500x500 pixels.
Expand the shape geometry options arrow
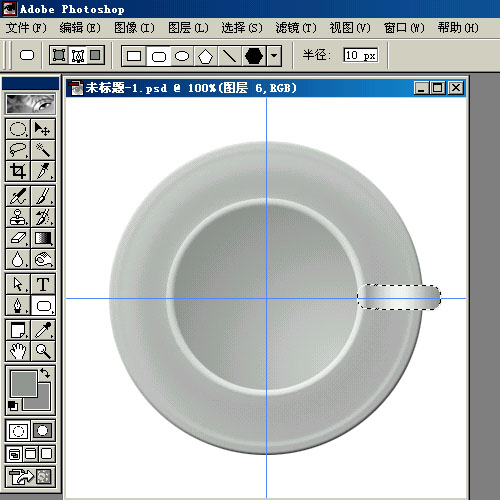[274, 56]
